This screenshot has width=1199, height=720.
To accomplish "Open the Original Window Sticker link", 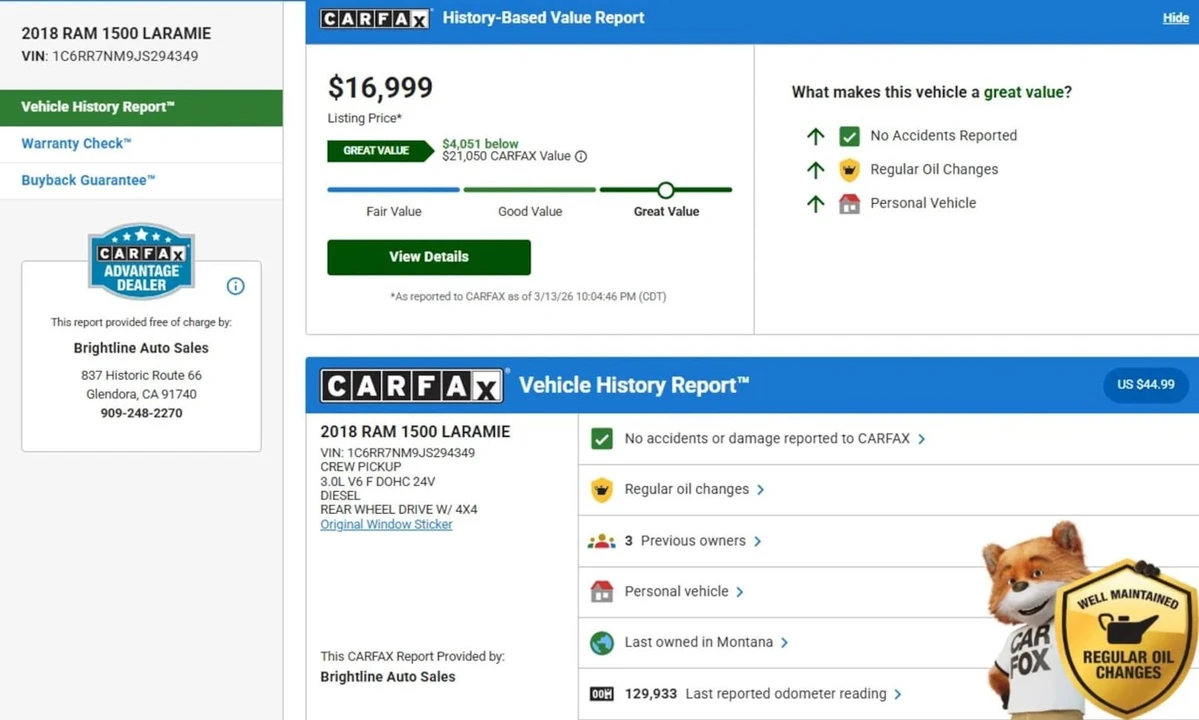I will coord(386,524).
